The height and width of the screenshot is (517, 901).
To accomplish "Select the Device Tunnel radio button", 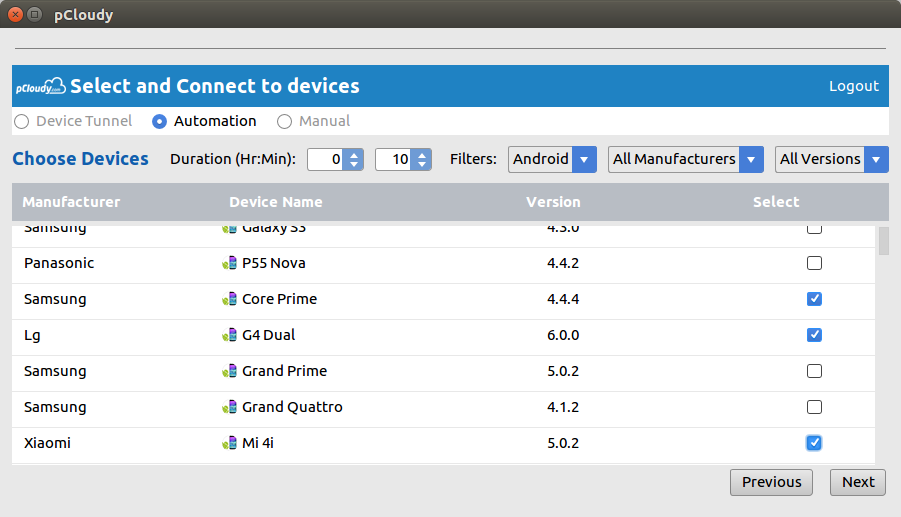I will click(22, 122).
